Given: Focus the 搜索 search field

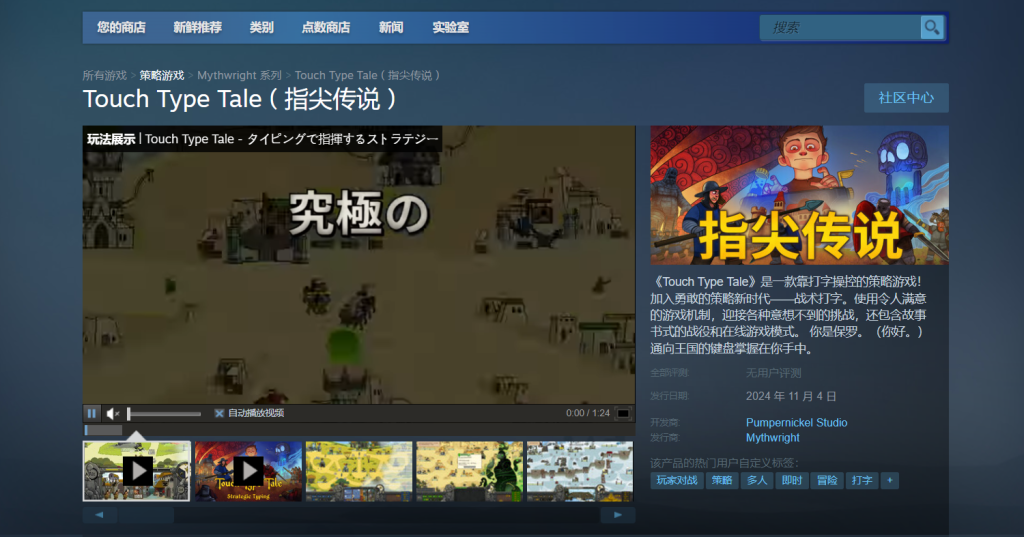Looking at the screenshot, I should tap(840, 27).
